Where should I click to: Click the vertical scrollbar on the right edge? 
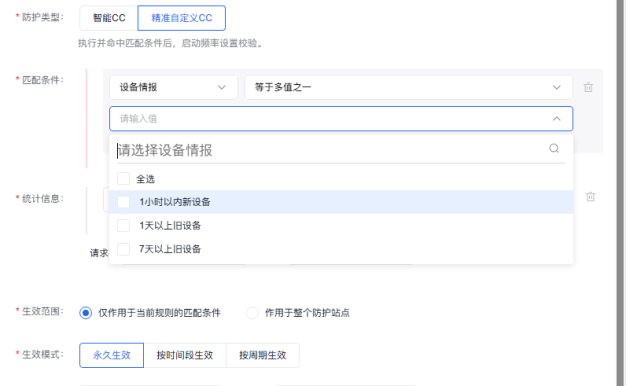pyautogui.click(x=621, y=193)
